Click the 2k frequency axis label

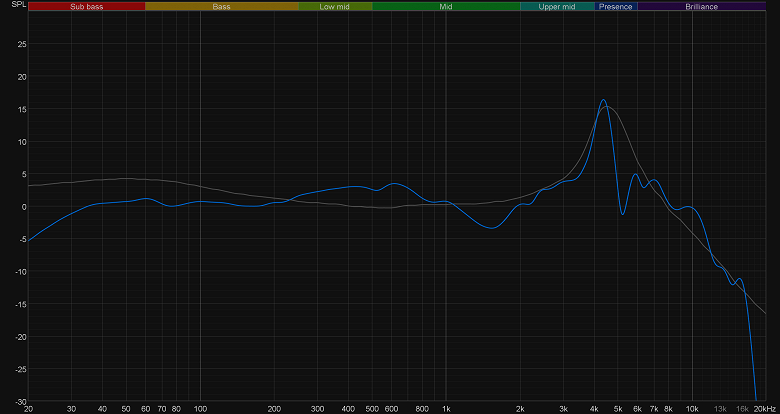(520, 409)
